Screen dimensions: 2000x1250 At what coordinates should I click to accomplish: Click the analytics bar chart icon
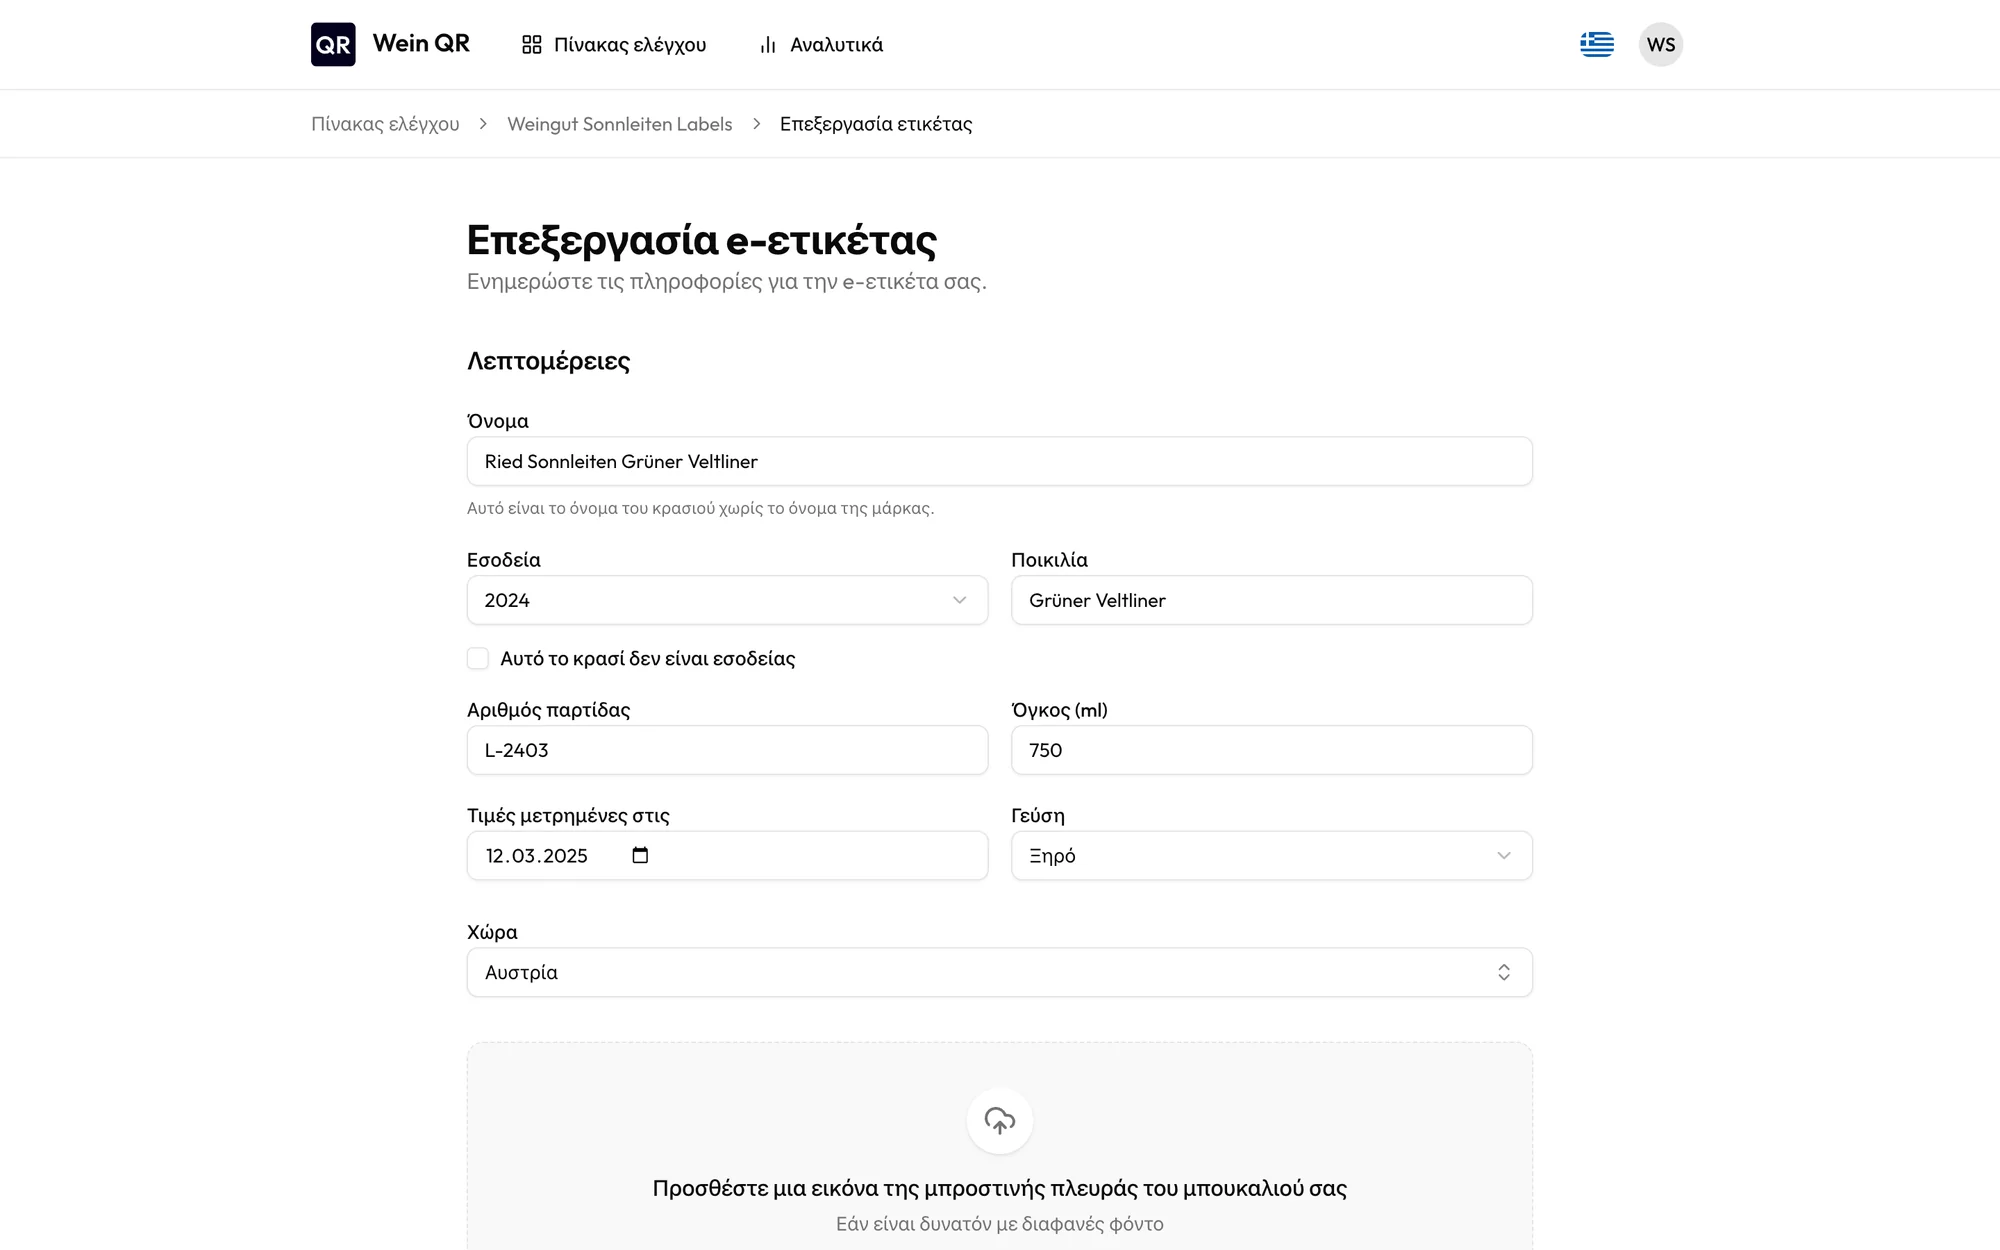[768, 45]
